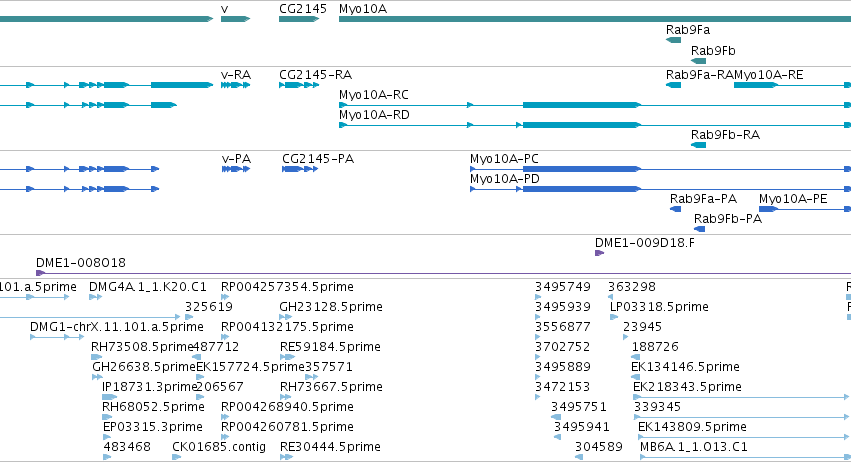Click the RP004260781.5prime EST label
Image resolution: width=851 pixels, height=462 pixels.
click(x=287, y=428)
